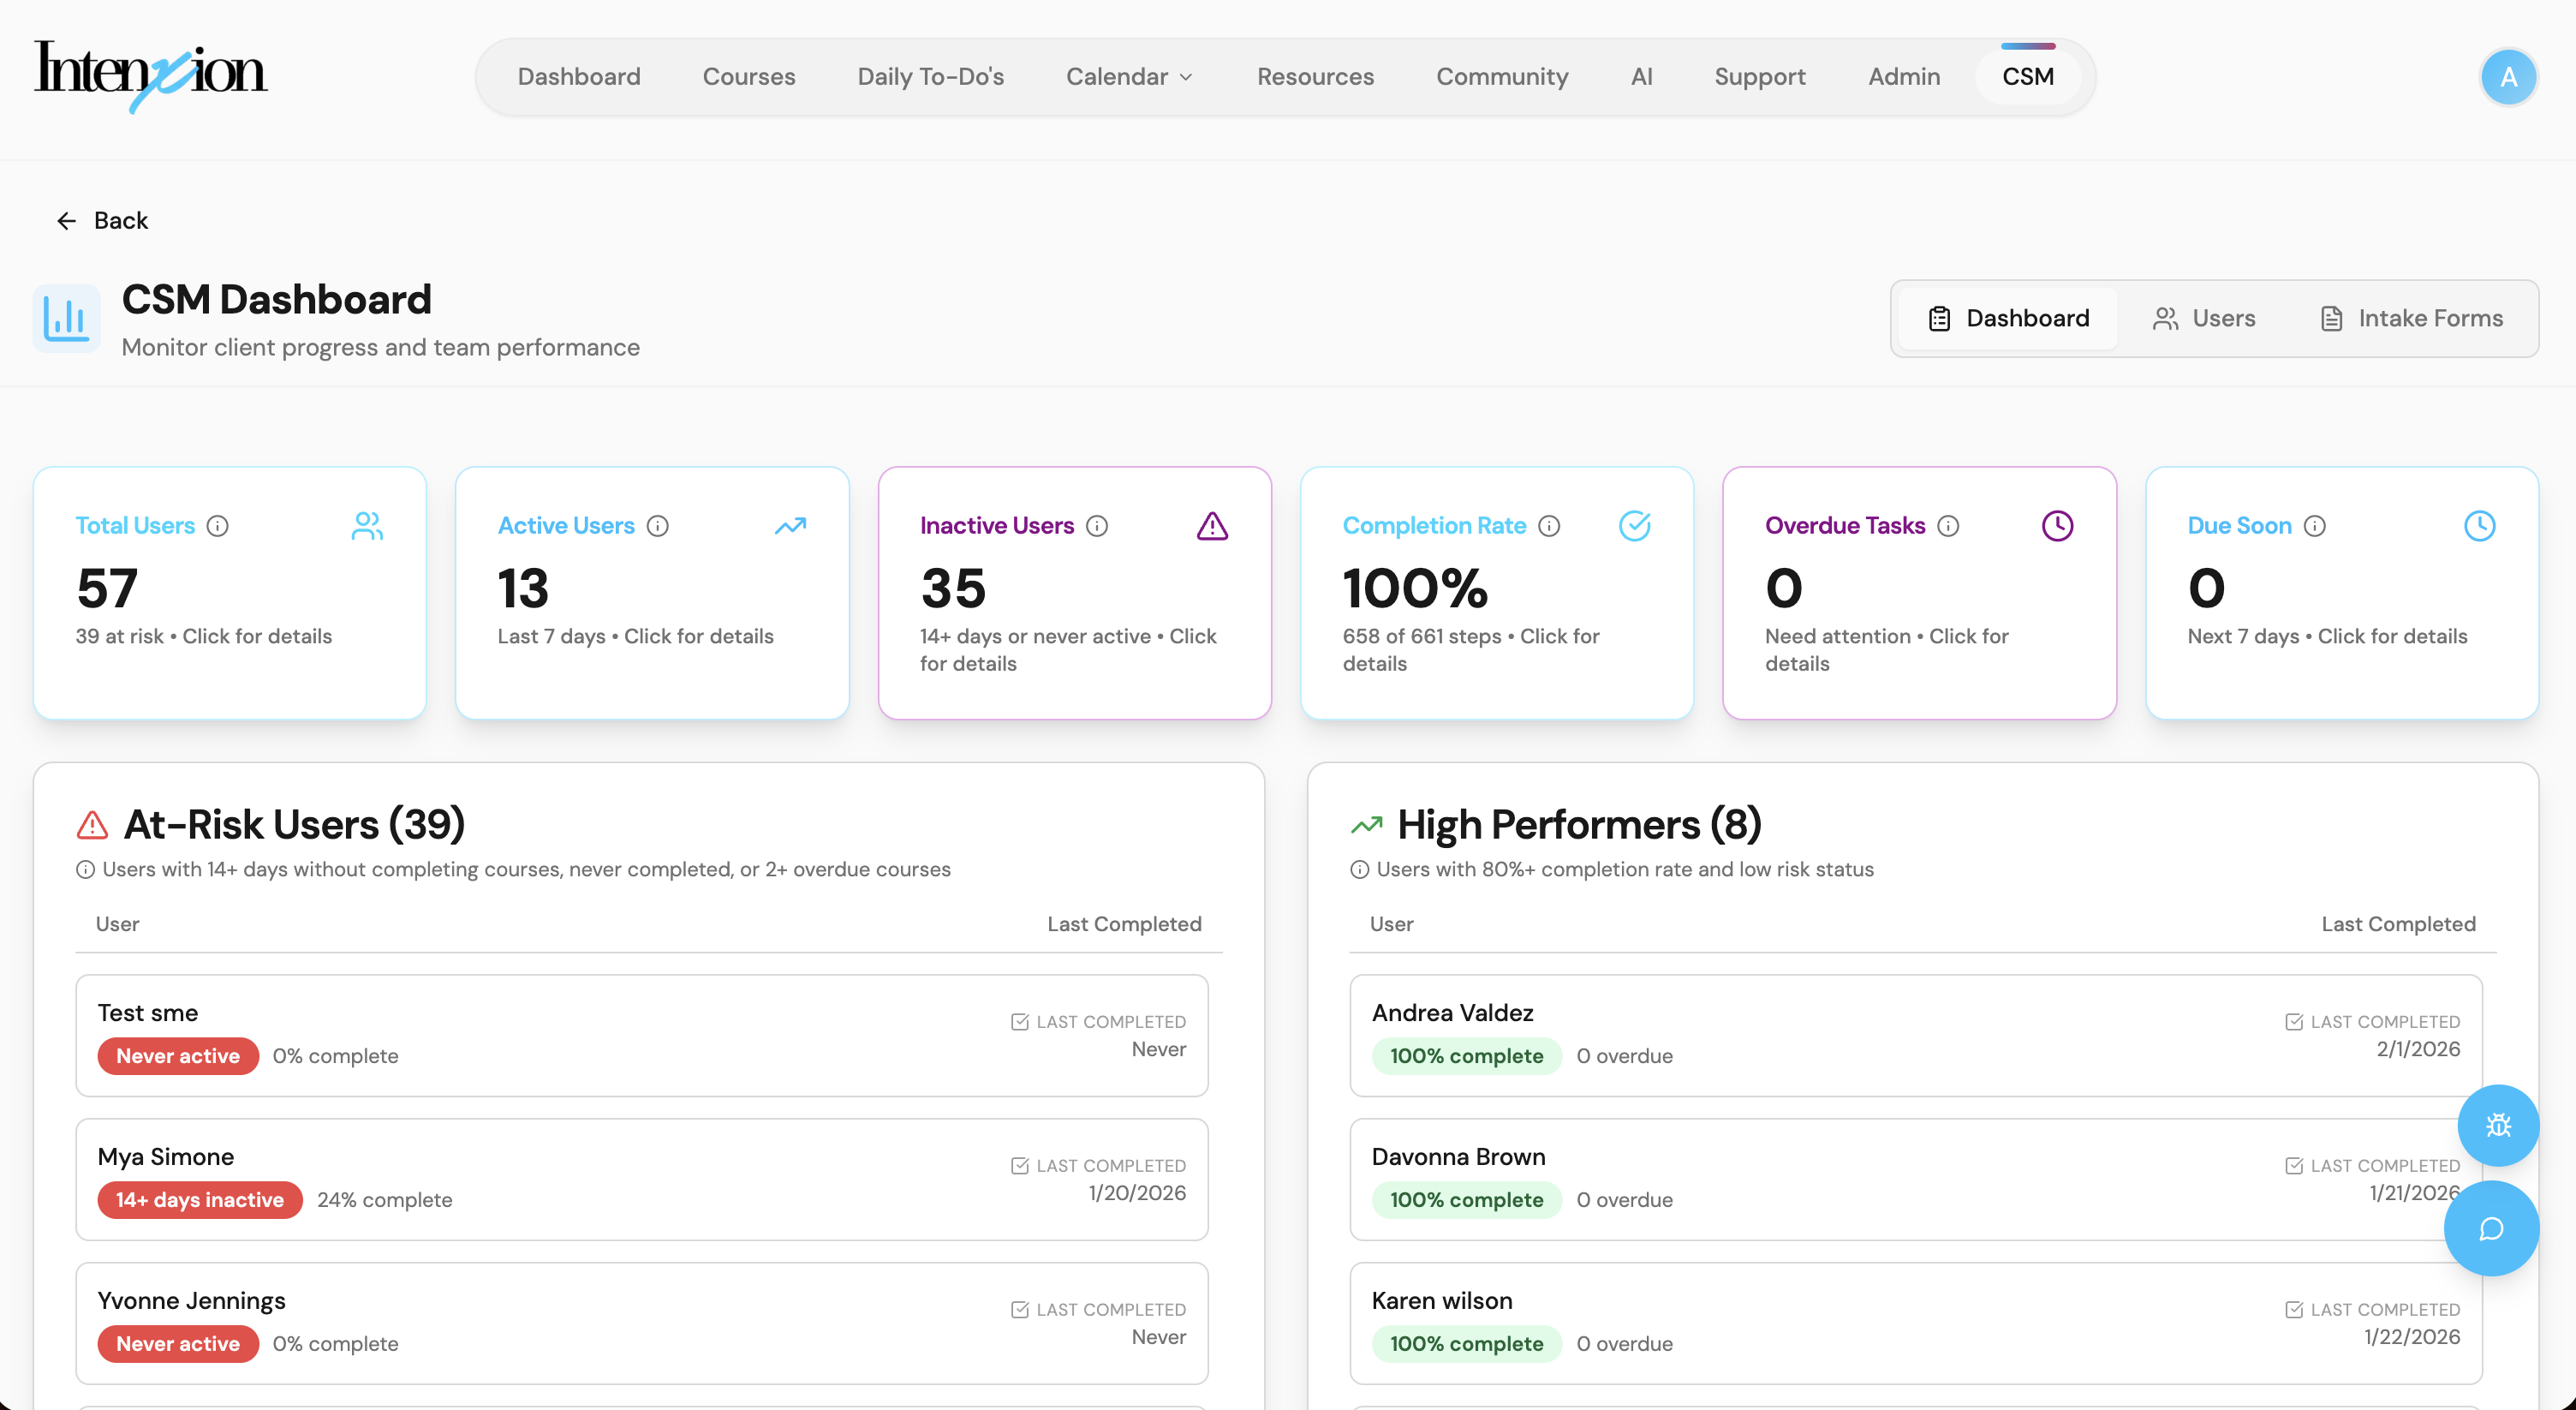Open the user avatar A menu
Screen dimensions: 2576x1410
coord(2508,77)
